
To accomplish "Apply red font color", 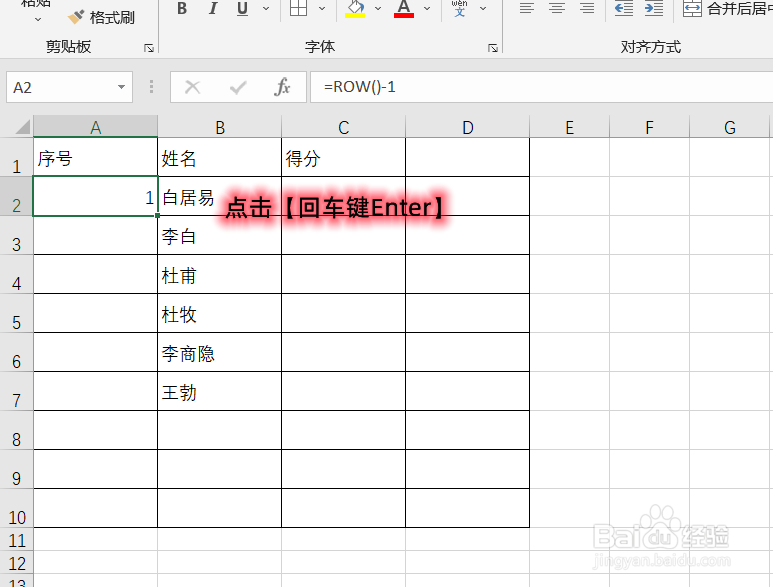I will [404, 8].
